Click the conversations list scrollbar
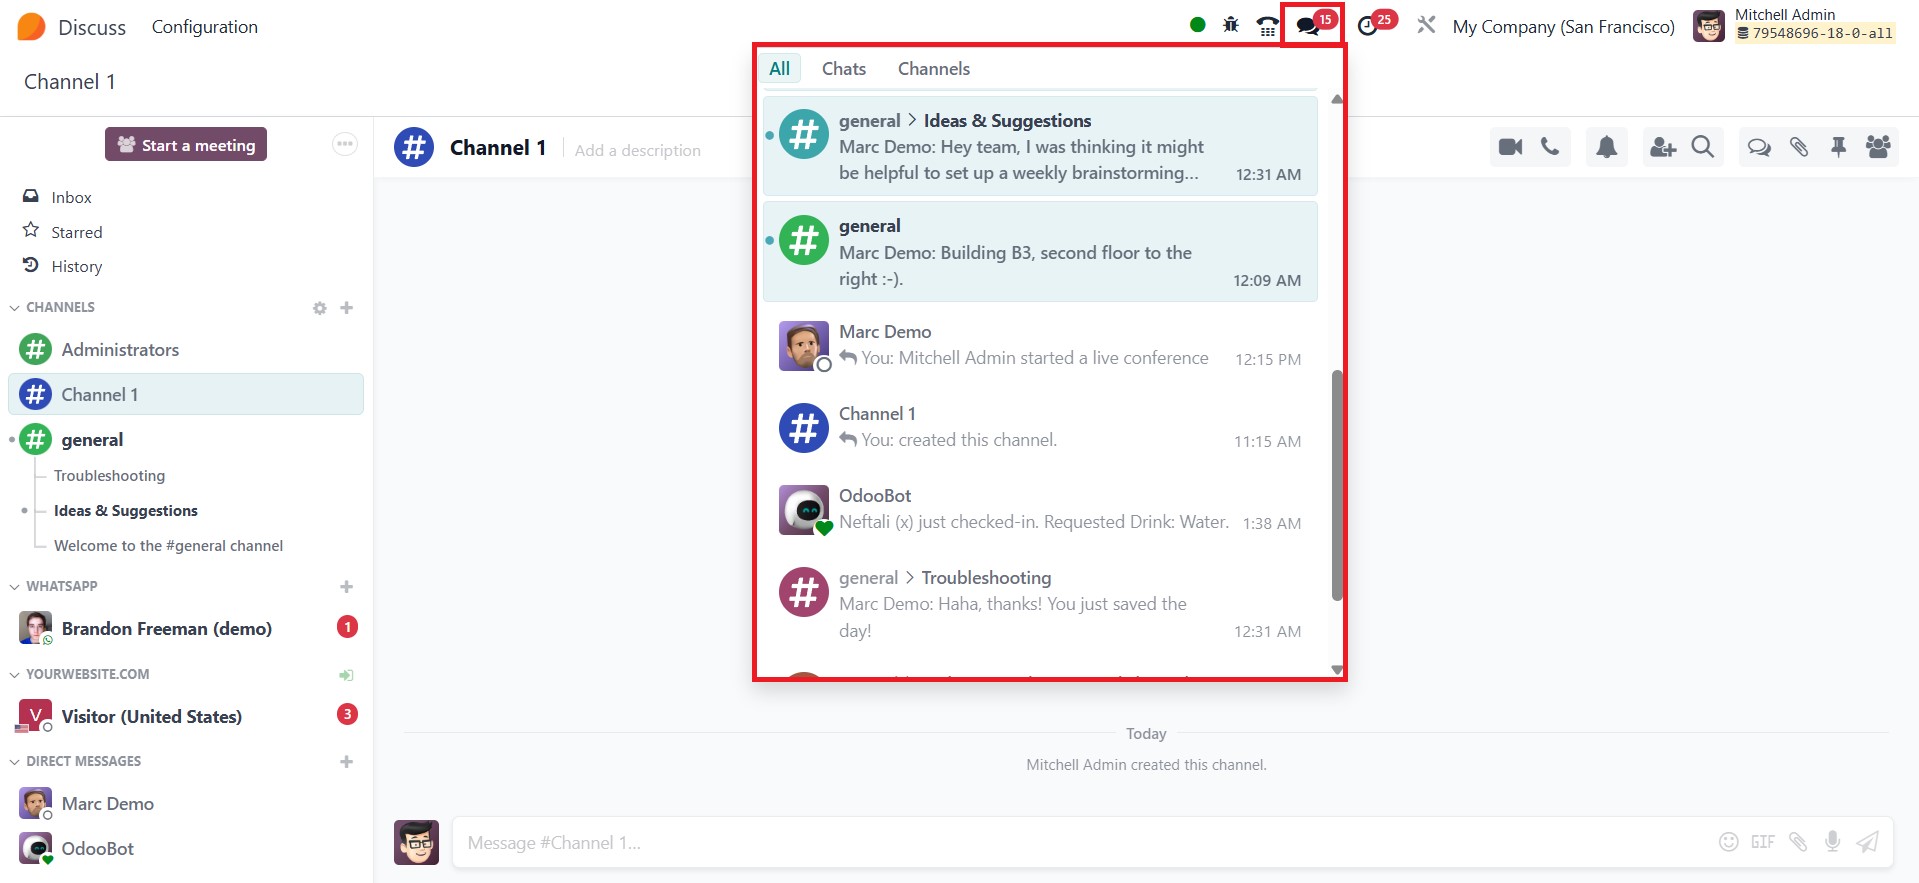 pos(1337,485)
